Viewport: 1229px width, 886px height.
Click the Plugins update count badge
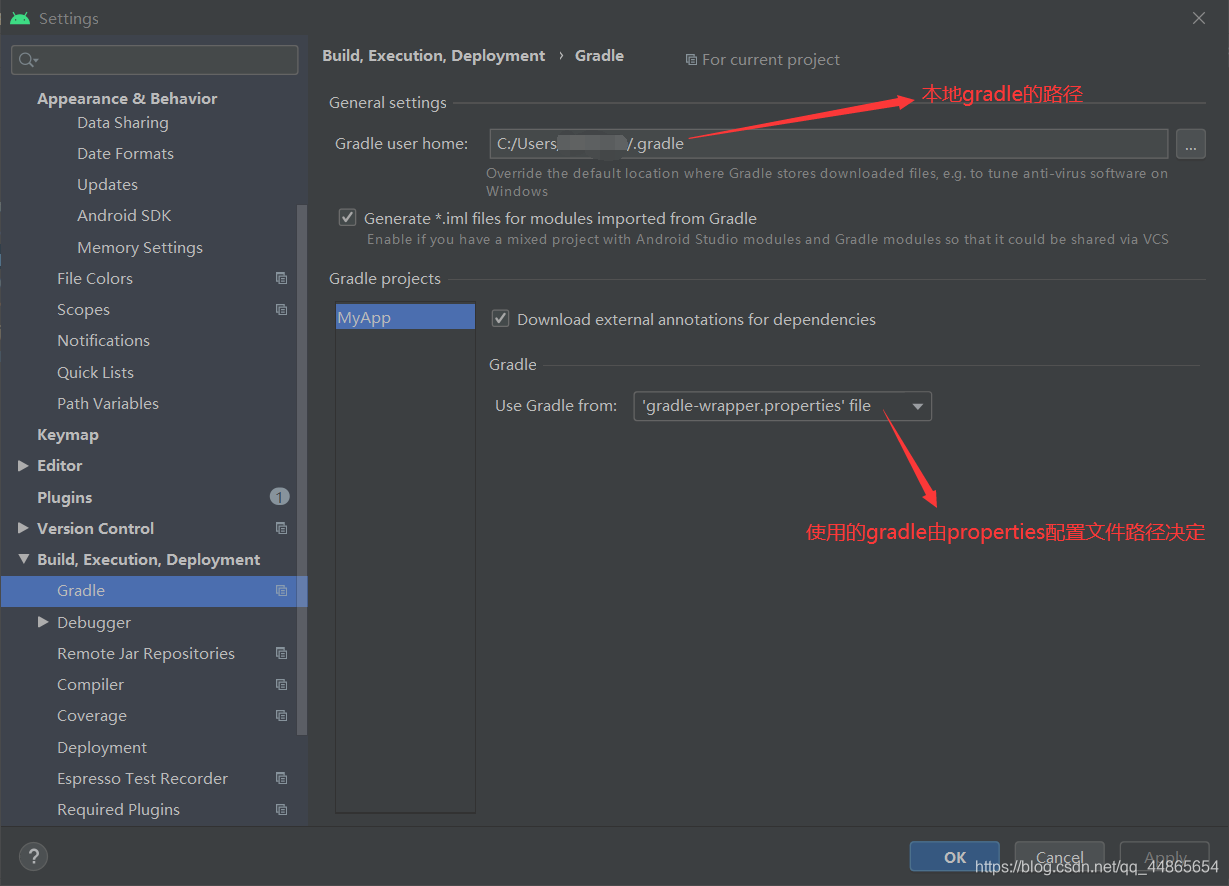coord(279,497)
